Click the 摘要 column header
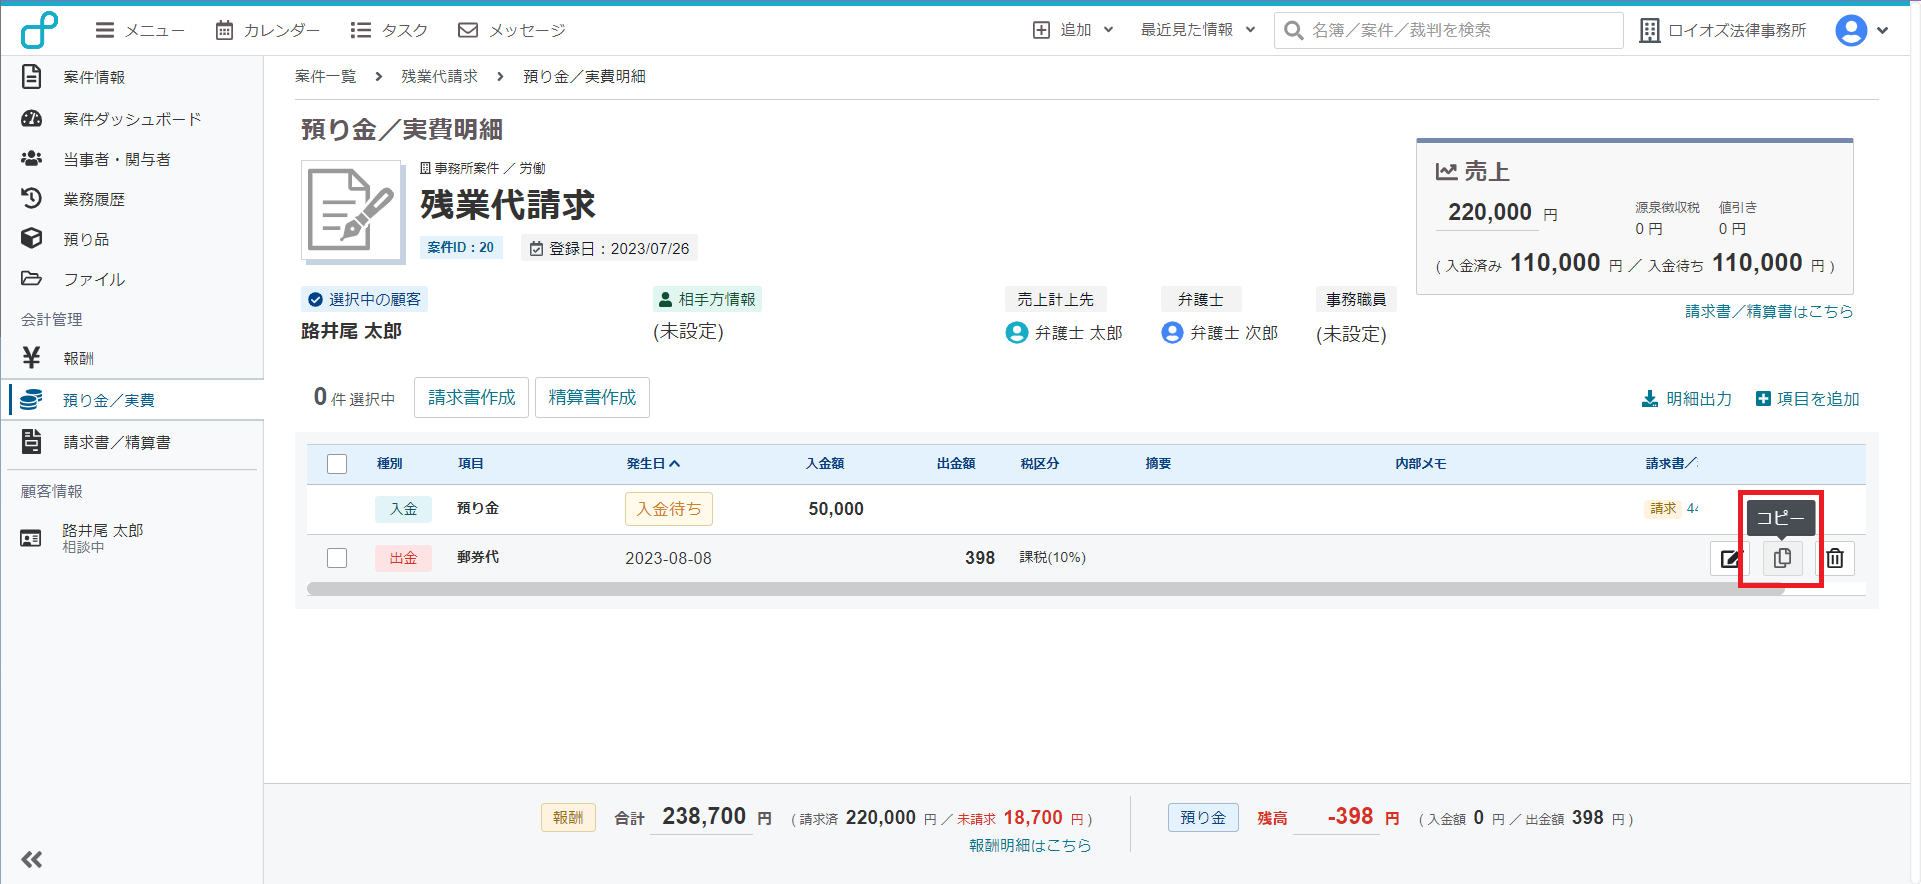 click(x=1159, y=464)
